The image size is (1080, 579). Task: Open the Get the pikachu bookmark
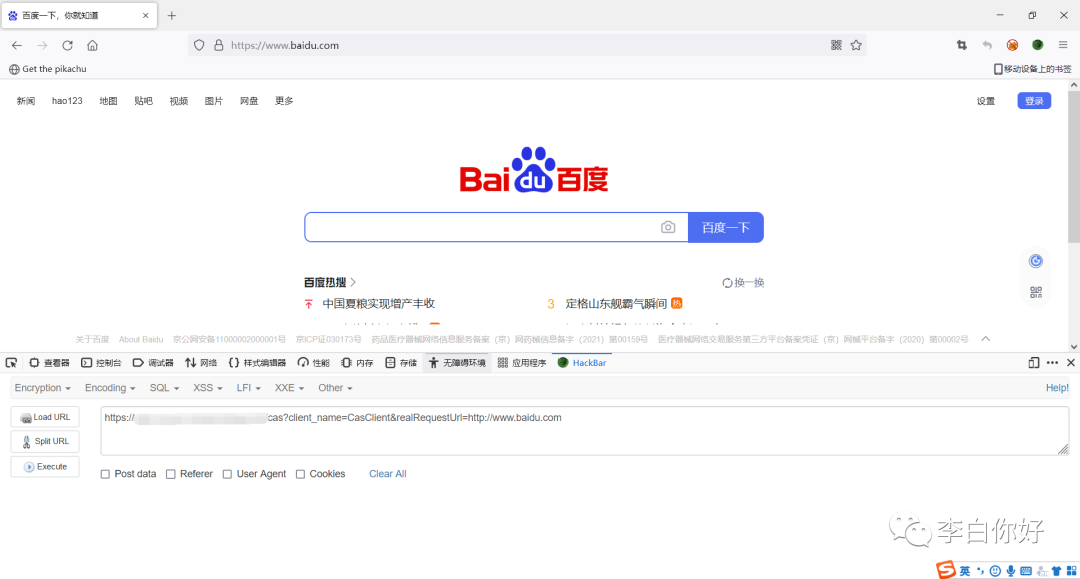coord(48,69)
